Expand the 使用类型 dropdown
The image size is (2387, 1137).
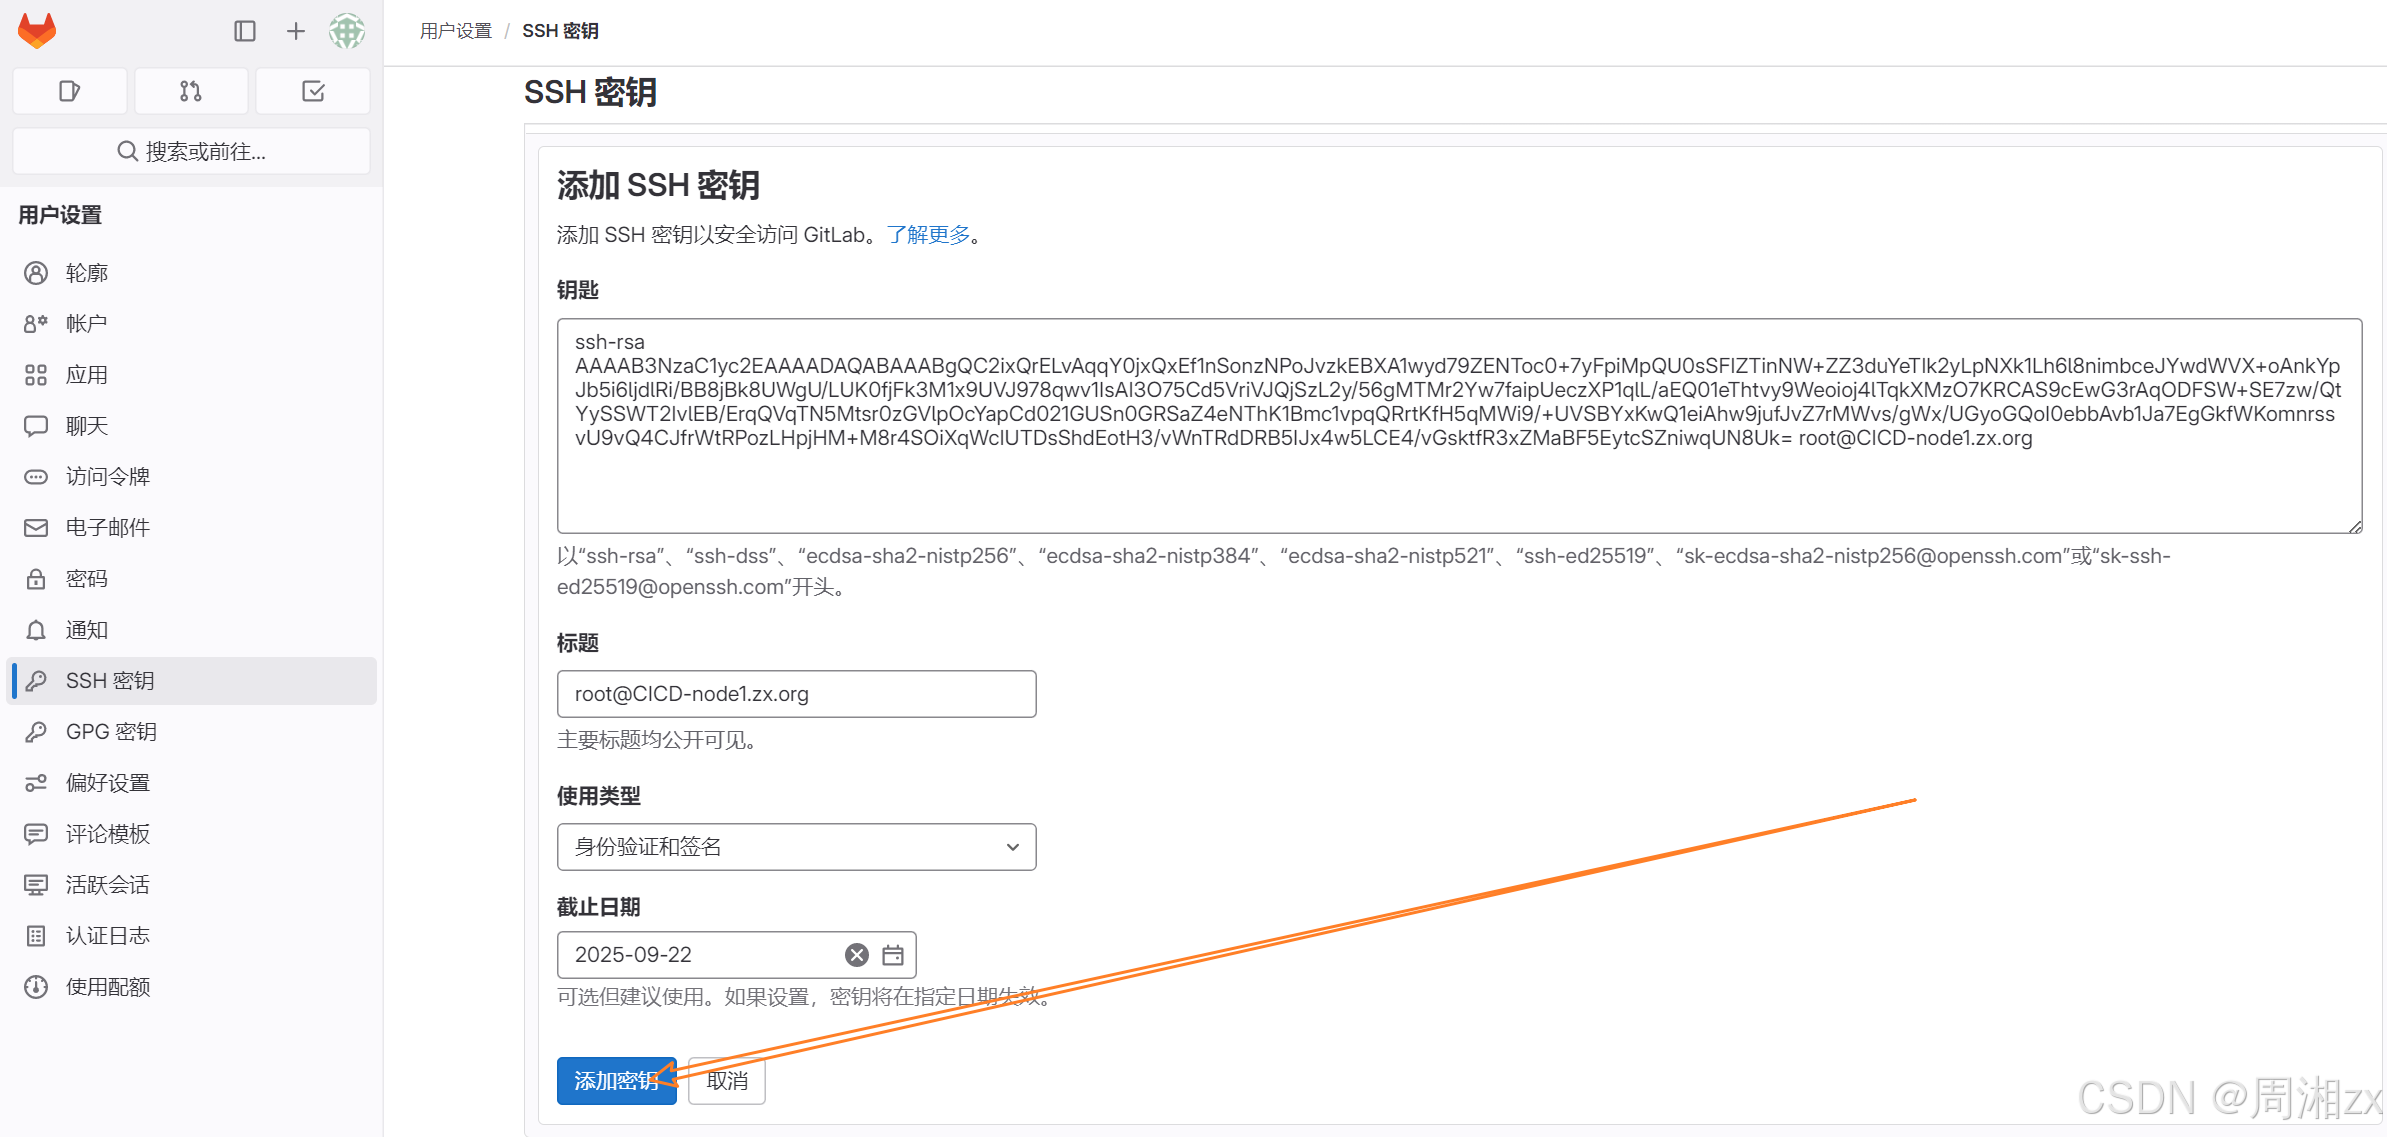pyautogui.click(x=796, y=847)
